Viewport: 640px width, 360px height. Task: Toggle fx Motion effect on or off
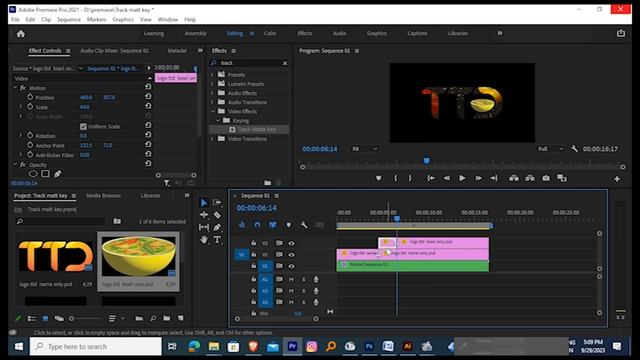tap(23, 88)
